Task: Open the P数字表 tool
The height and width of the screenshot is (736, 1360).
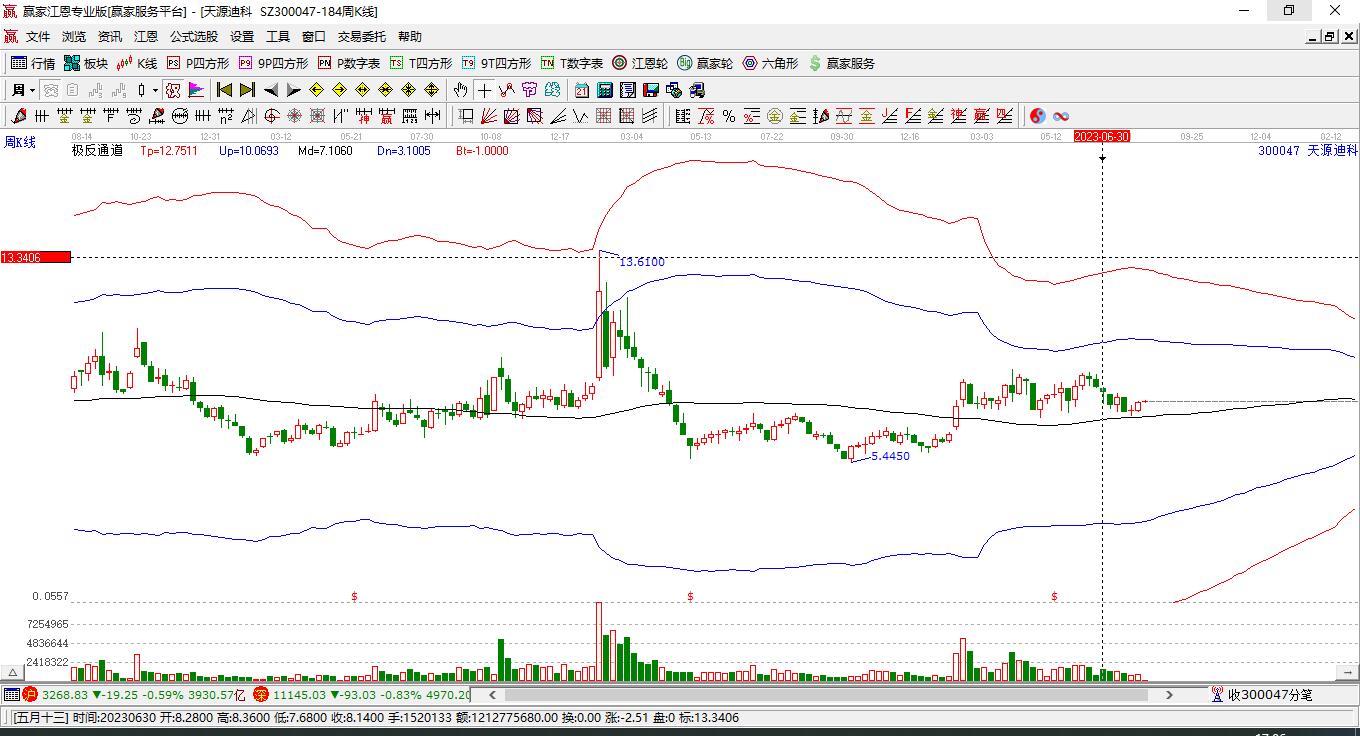Action: [x=349, y=63]
